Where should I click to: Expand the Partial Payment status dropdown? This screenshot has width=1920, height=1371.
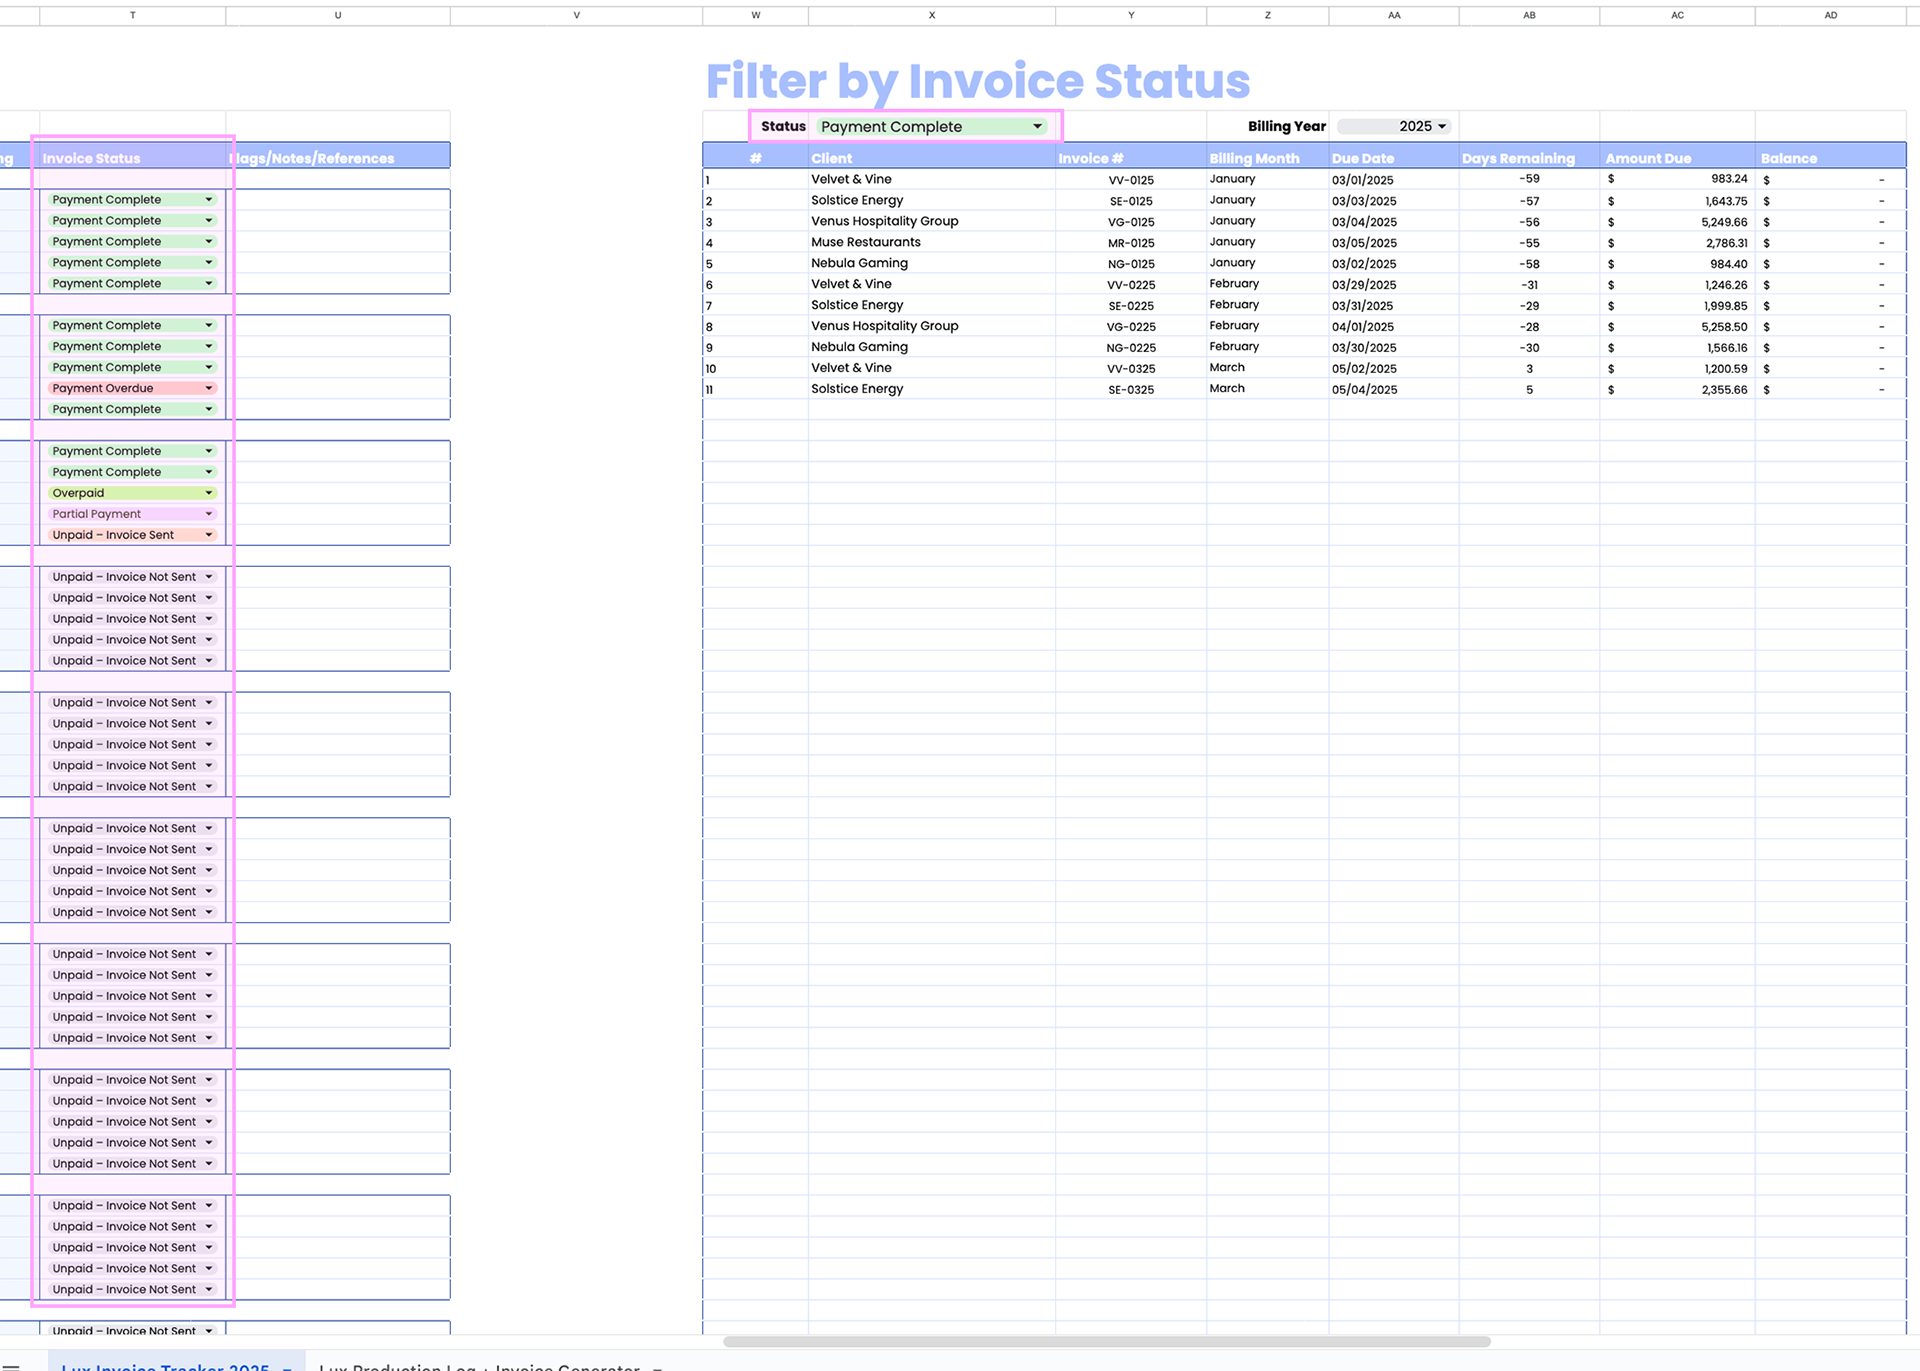point(209,514)
